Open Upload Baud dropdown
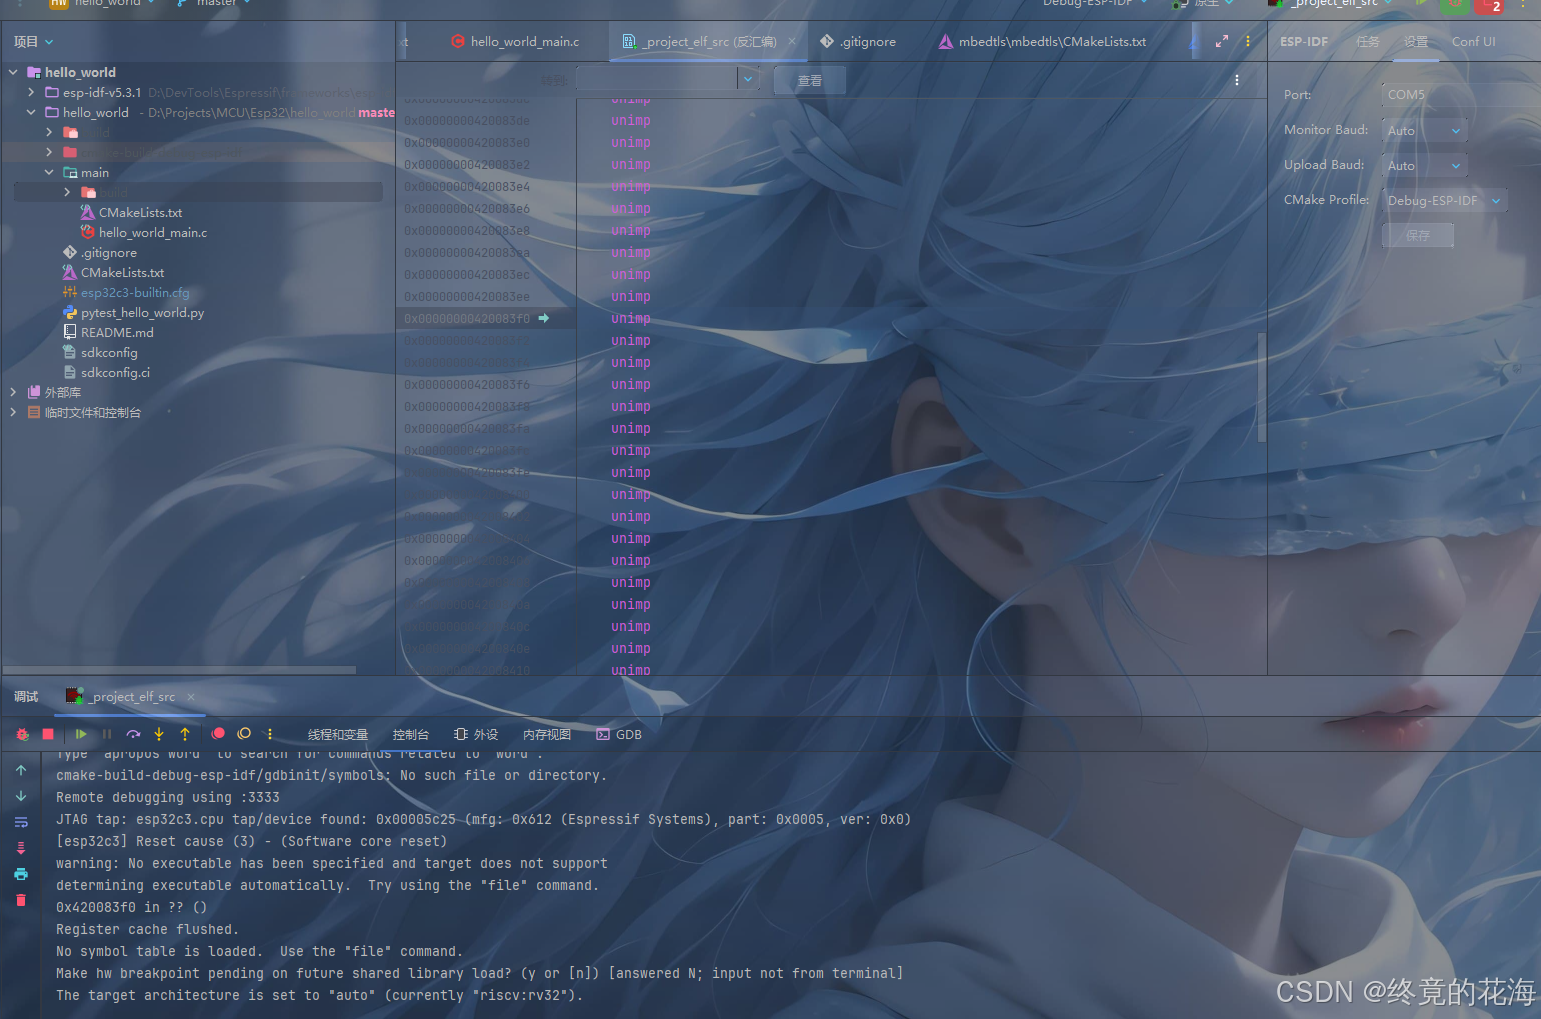The image size is (1541, 1019). [x=1425, y=166]
